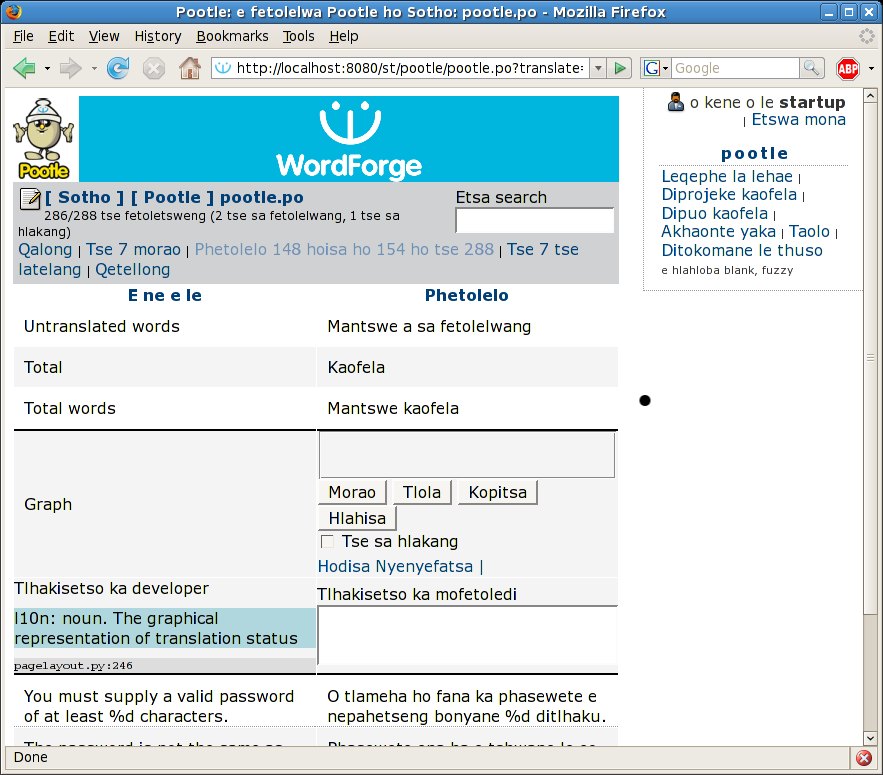Screen dimensions: 883x775
Task: Click the 'Kaofela' translation cell
Action: point(467,367)
